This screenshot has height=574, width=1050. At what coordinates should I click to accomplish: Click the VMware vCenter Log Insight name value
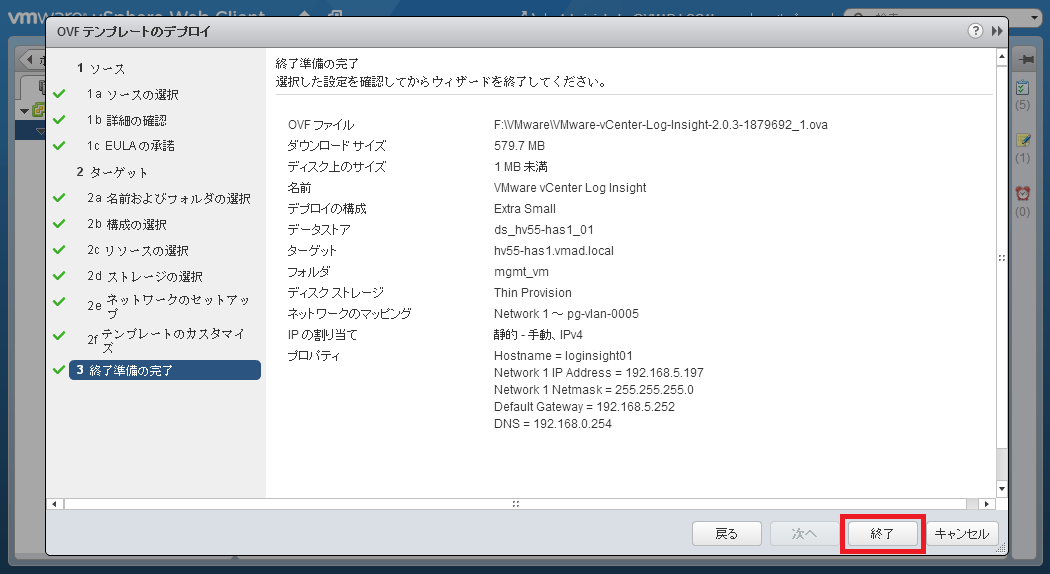tap(570, 188)
